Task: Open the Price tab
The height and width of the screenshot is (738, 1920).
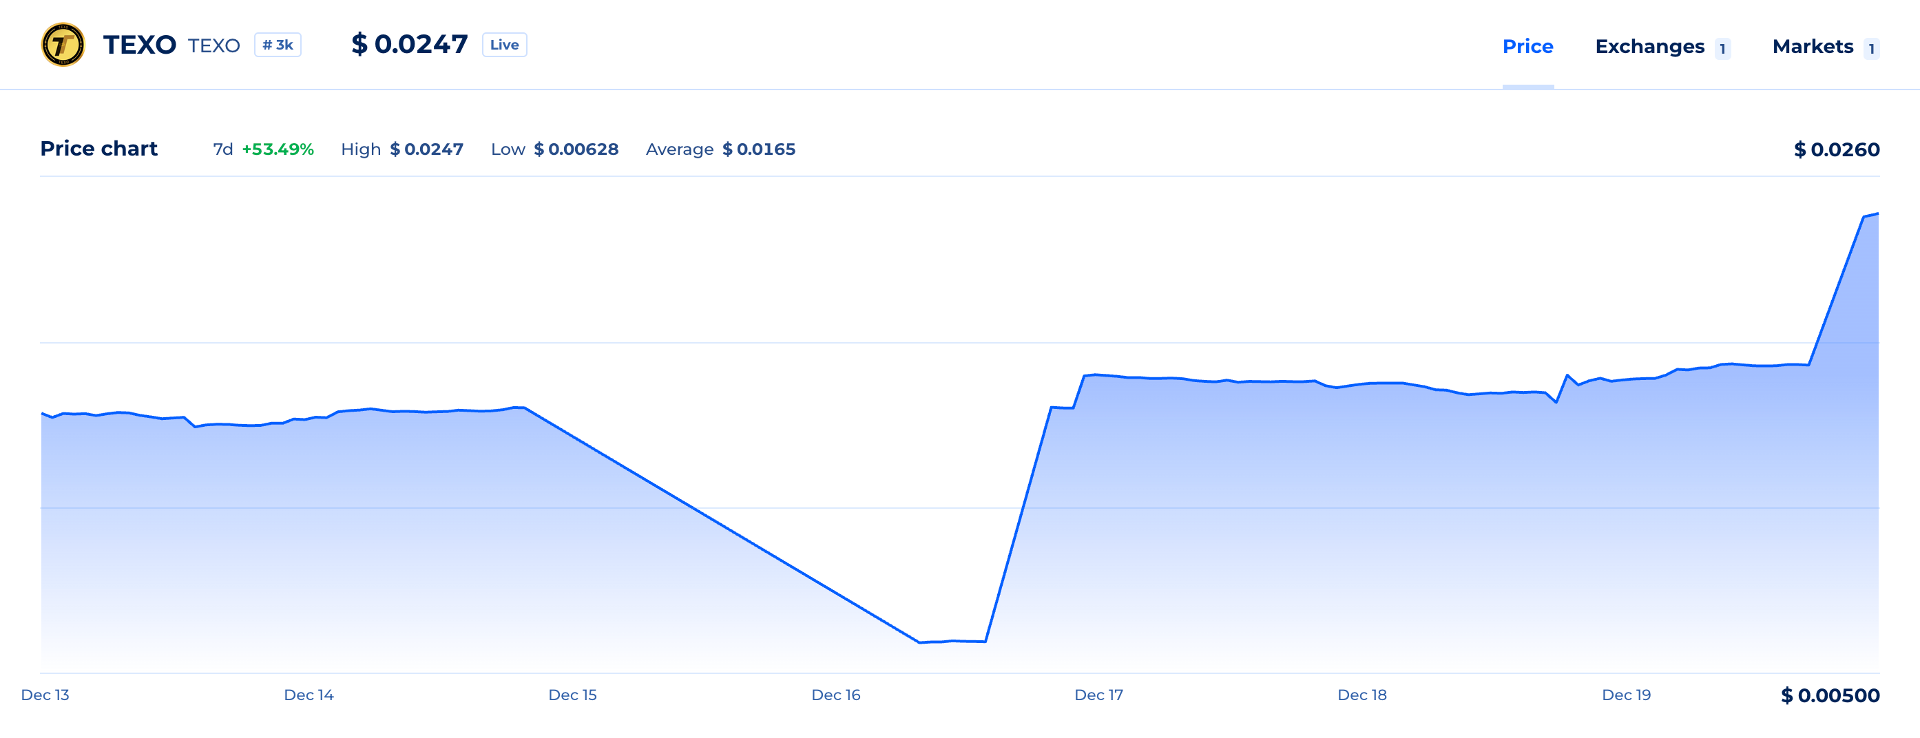Action: pos(1528,46)
